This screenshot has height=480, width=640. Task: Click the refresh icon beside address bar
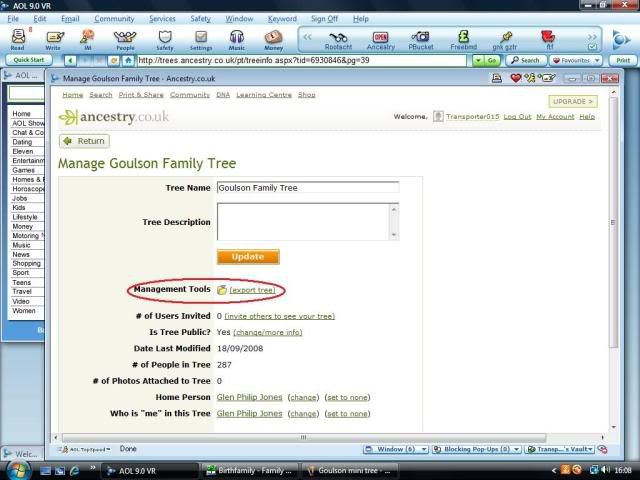(114, 60)
